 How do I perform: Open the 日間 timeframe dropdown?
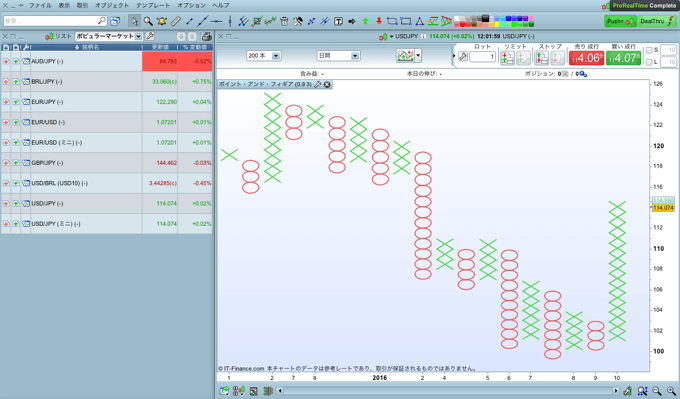(x=338, y=56)
